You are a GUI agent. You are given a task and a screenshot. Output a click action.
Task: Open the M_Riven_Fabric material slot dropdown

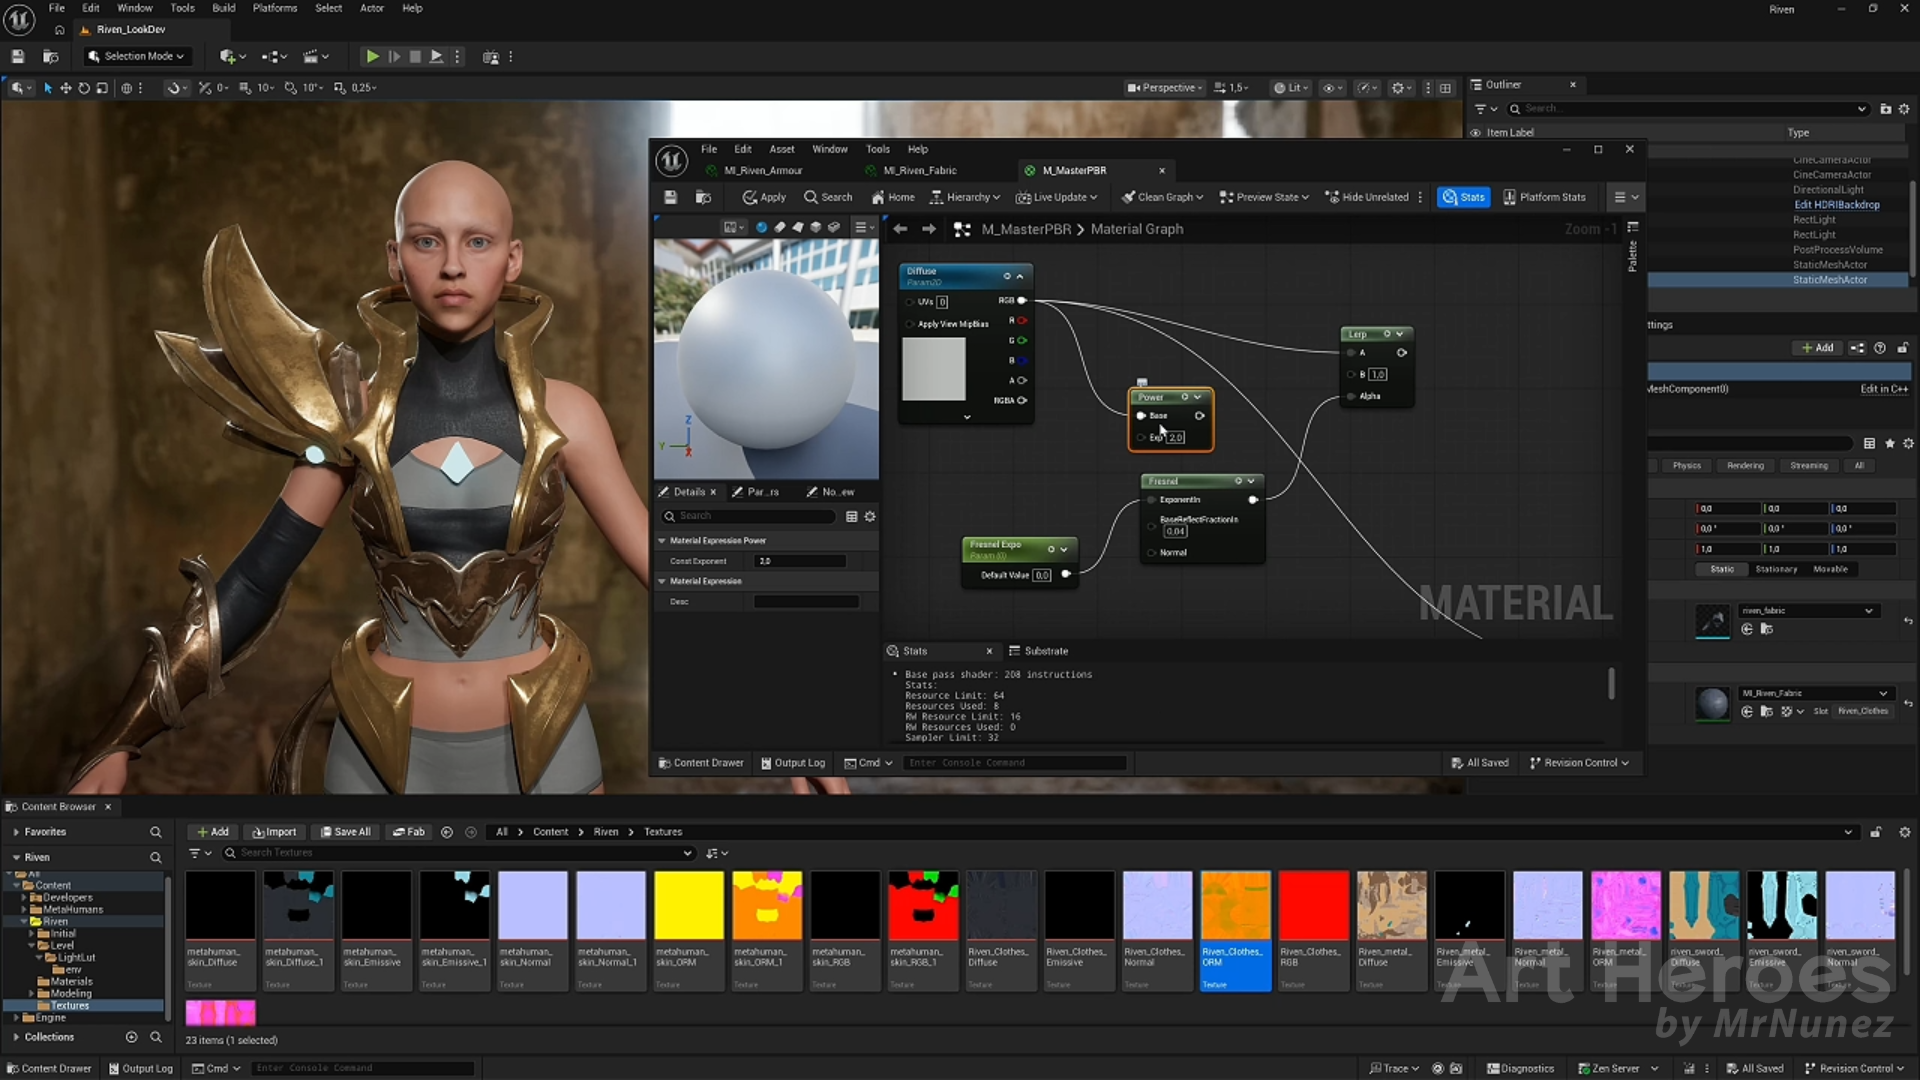tap(1815, 693)
